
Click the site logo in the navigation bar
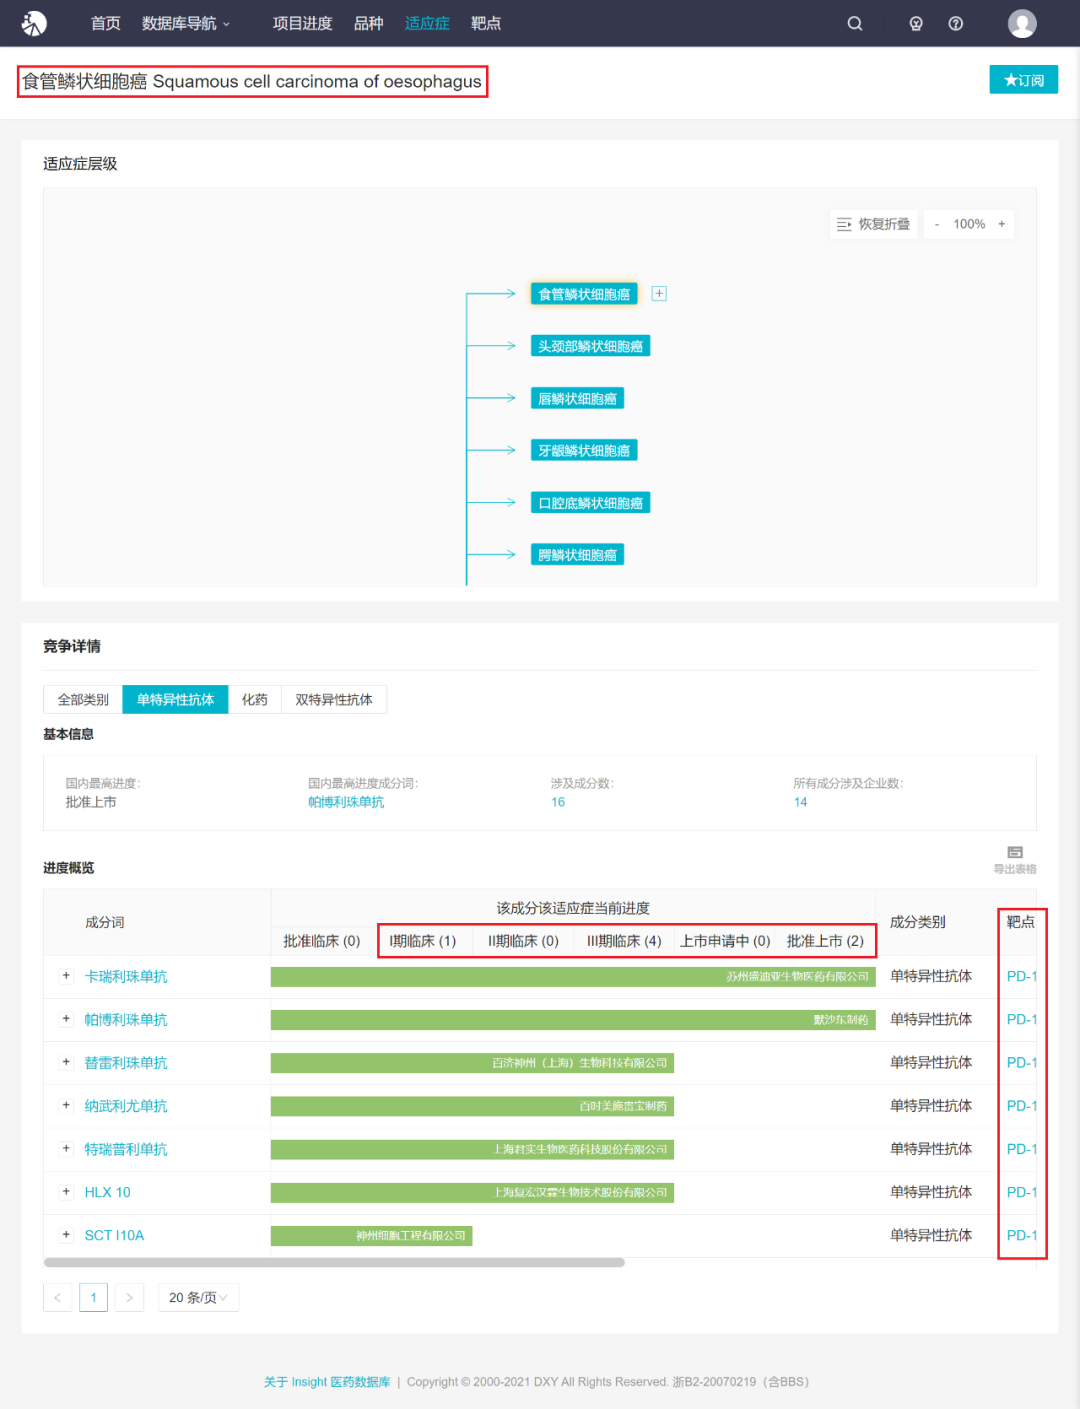pyautogui.click(x=34, y=23)
